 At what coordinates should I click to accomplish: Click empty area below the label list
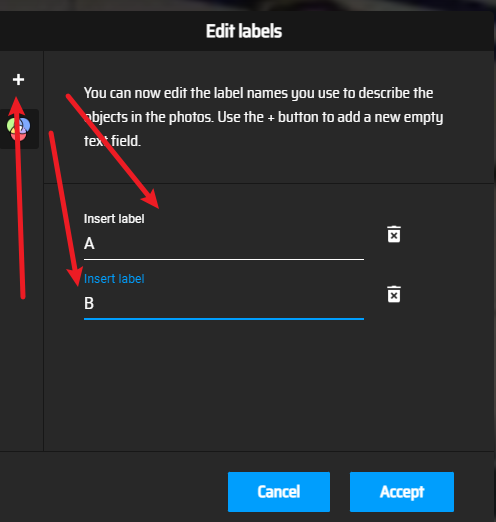267,383
